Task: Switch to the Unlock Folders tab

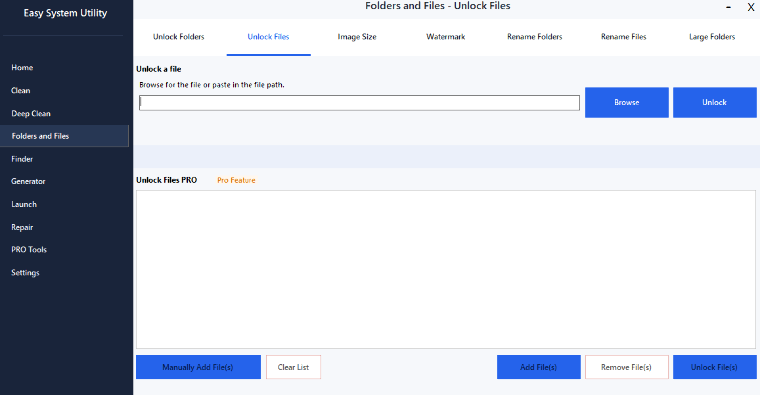Action: tap(179, 37)
